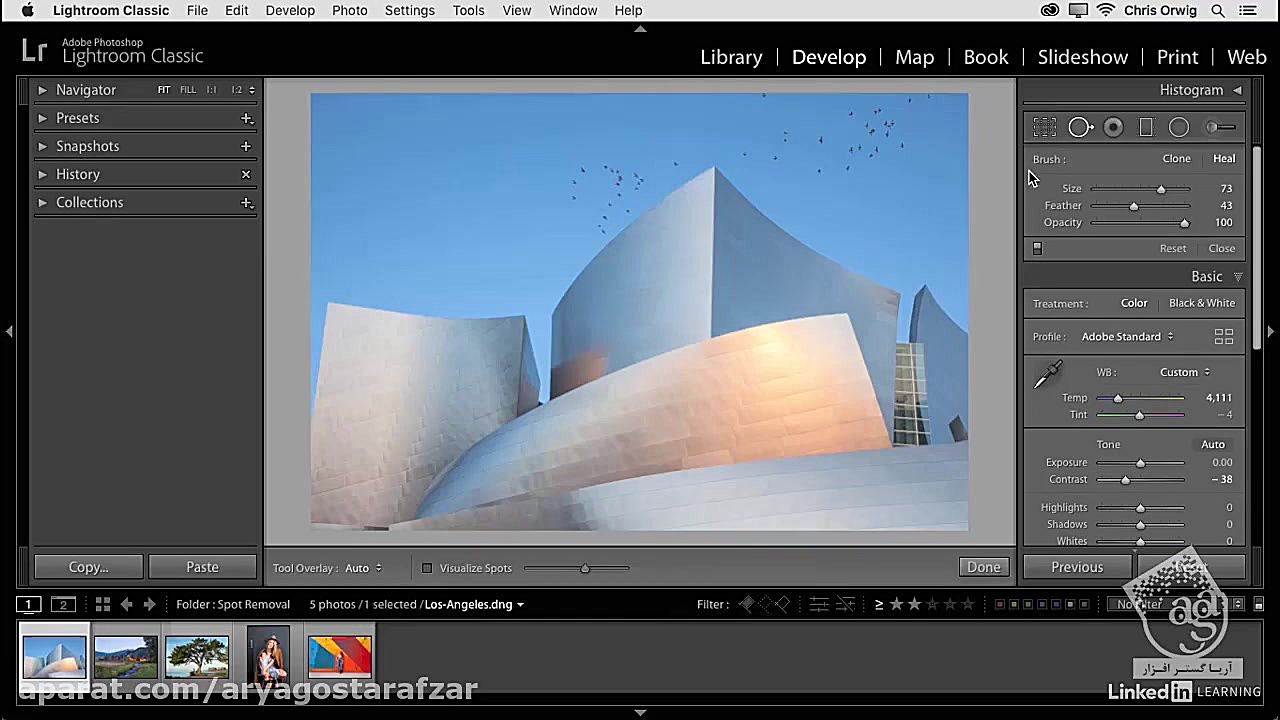
Task: Toggle the spot removal panel switch
Action: click(x=1037, y=248)
